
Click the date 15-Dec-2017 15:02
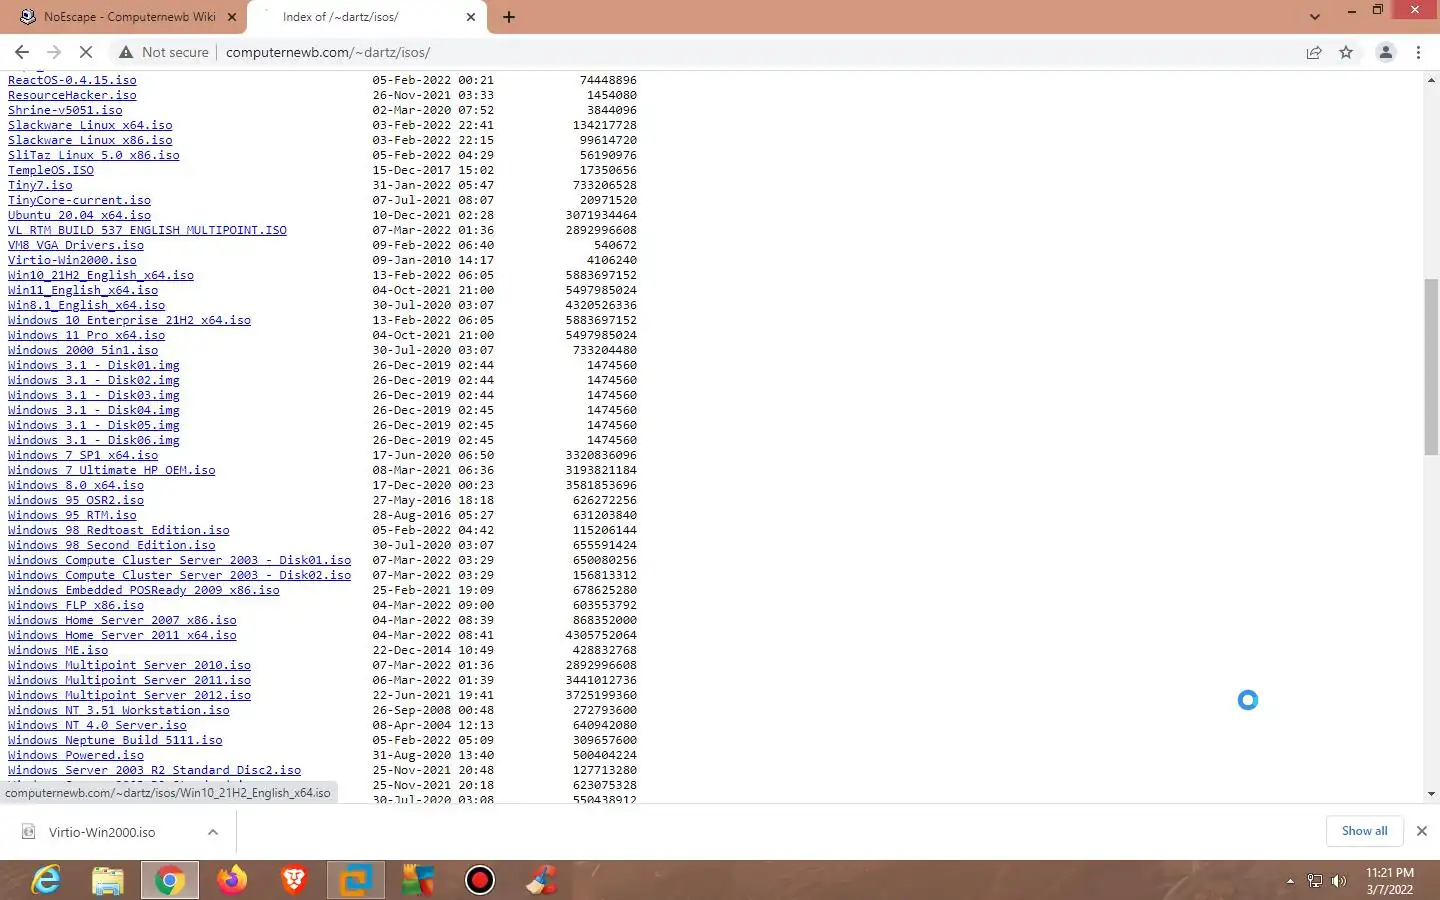point(433,170)
